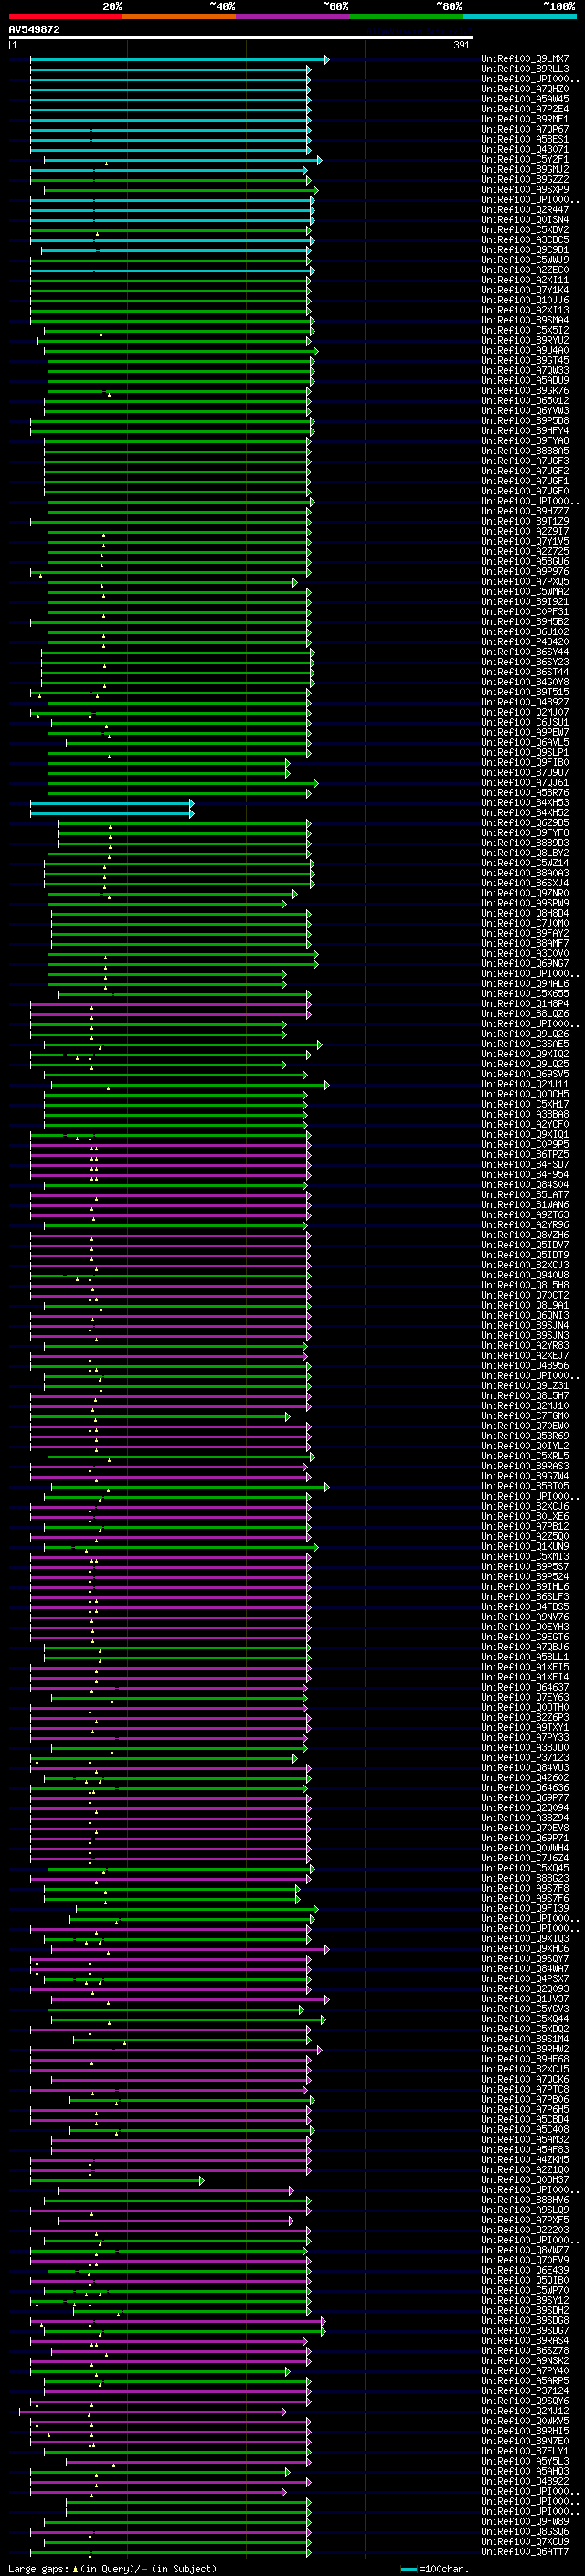Select hit label UniRef100_B6TPZ5
This screenshot has width=585, height=2576.
click(x=525, y=1154)
